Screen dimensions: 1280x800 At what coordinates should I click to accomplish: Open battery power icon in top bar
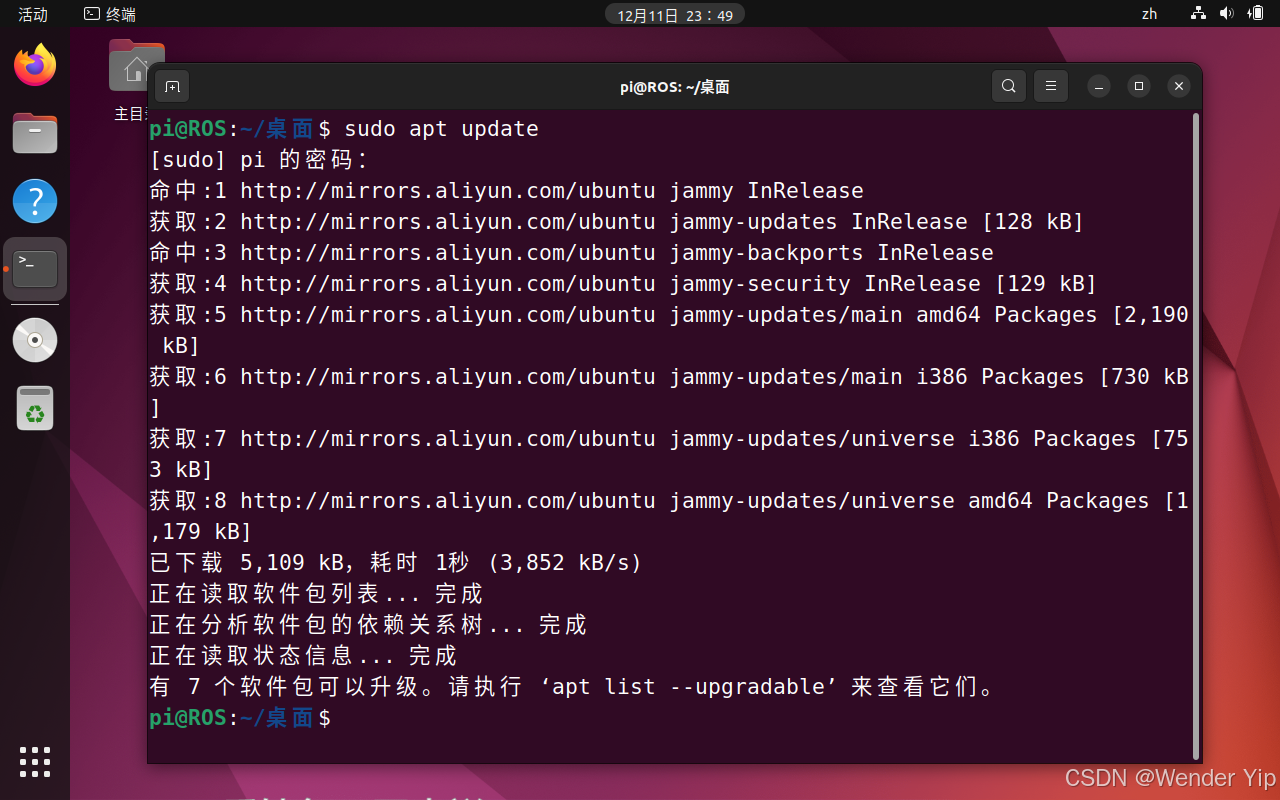coord(1256,14)
